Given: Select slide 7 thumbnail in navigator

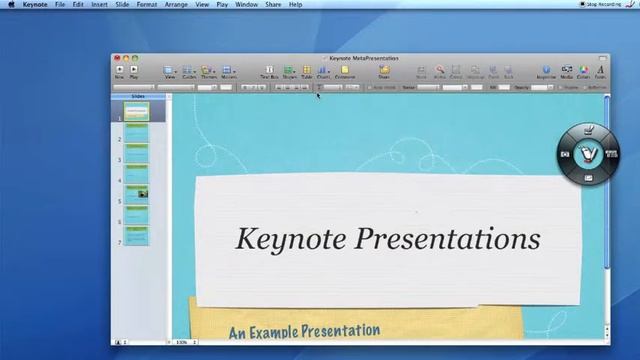Looking at the screenshot, I should point(136,236).
